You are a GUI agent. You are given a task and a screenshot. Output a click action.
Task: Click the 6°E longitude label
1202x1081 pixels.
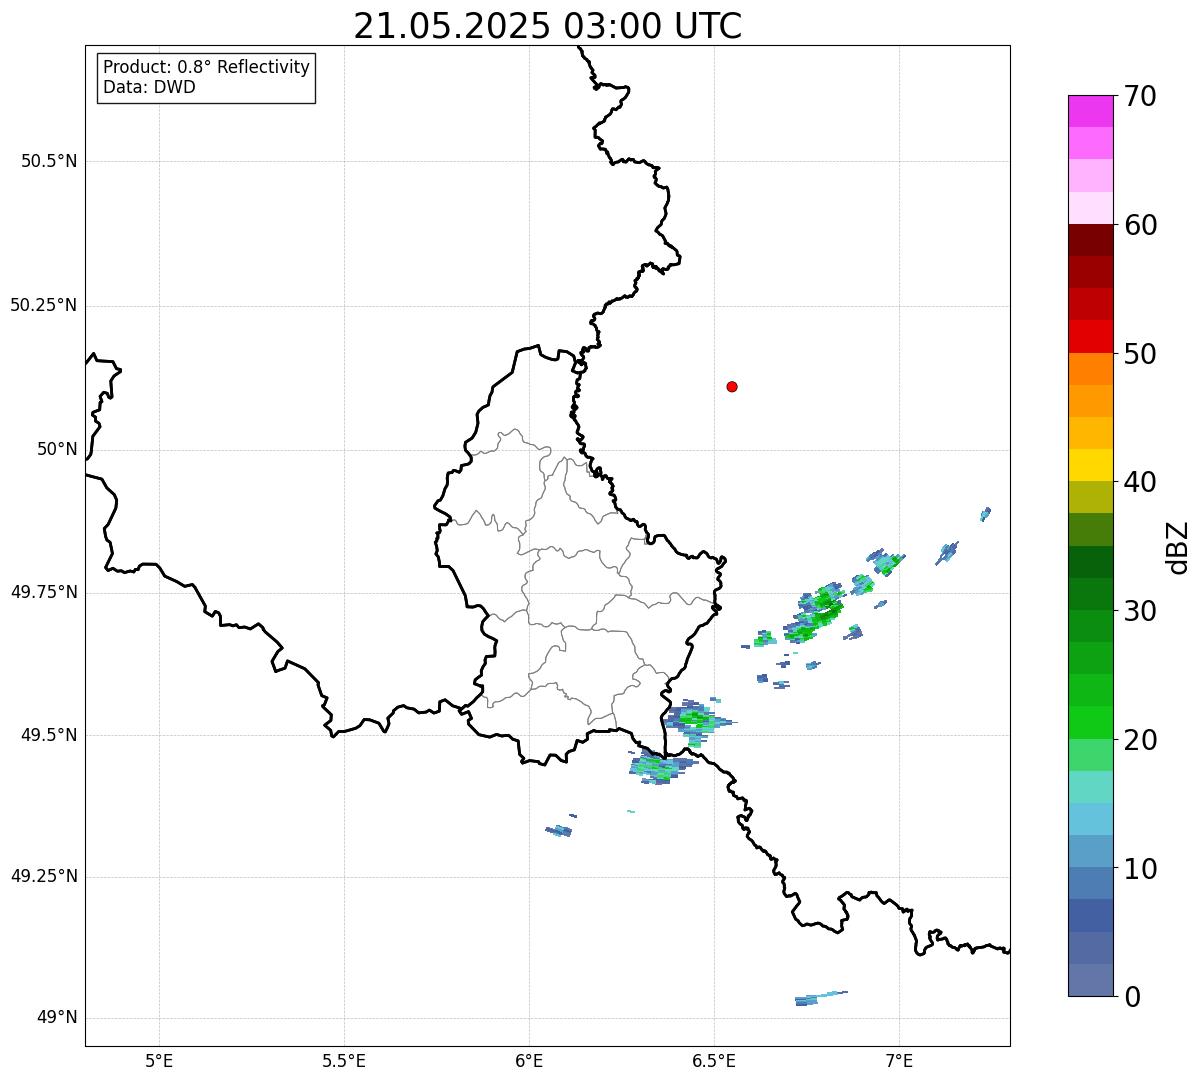[x=529, y=1061]
